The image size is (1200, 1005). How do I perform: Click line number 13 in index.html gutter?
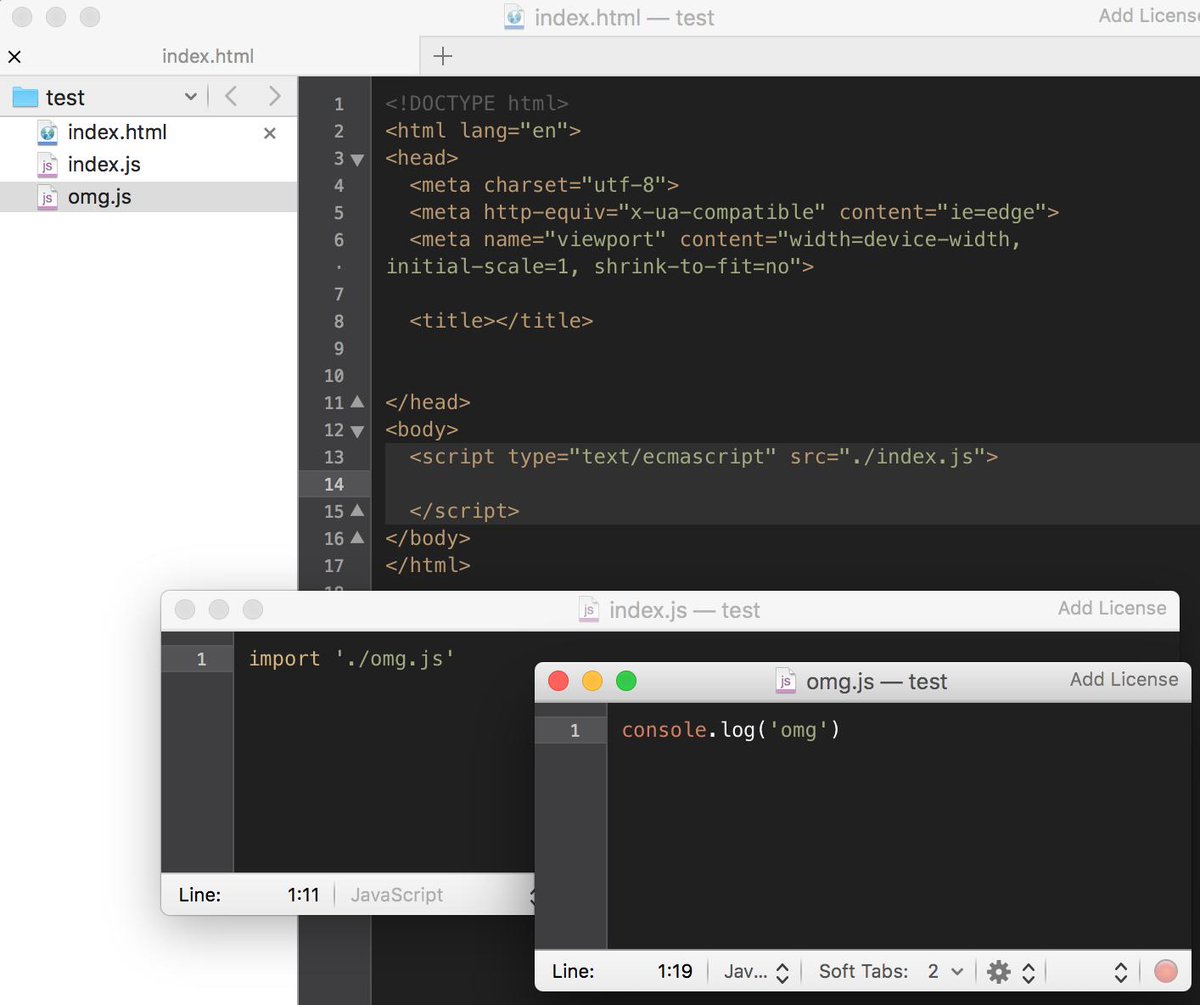click(333, 457)
